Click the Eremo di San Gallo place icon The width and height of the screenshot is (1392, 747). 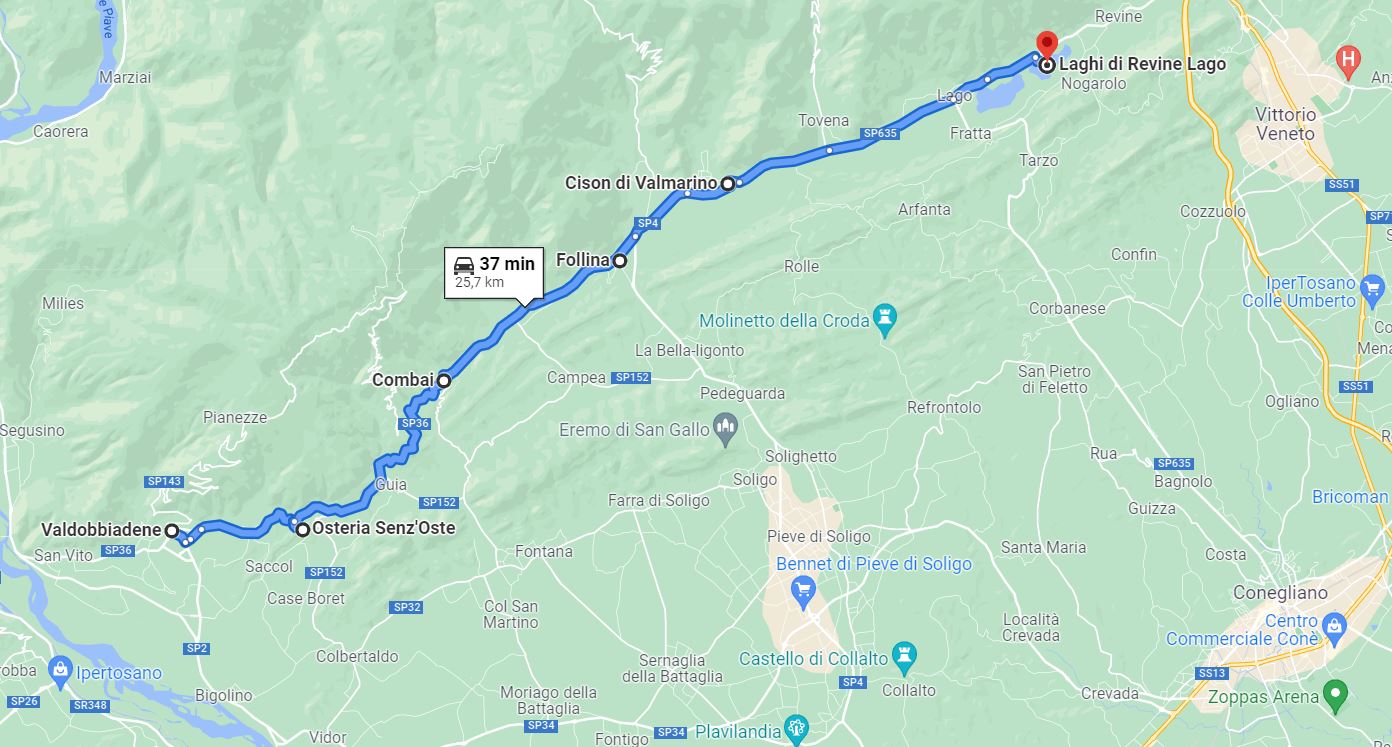click(x=727, y=430)
